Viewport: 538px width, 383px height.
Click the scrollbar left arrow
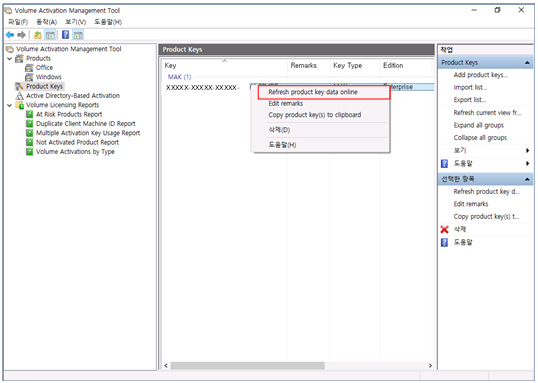point(166,366)
